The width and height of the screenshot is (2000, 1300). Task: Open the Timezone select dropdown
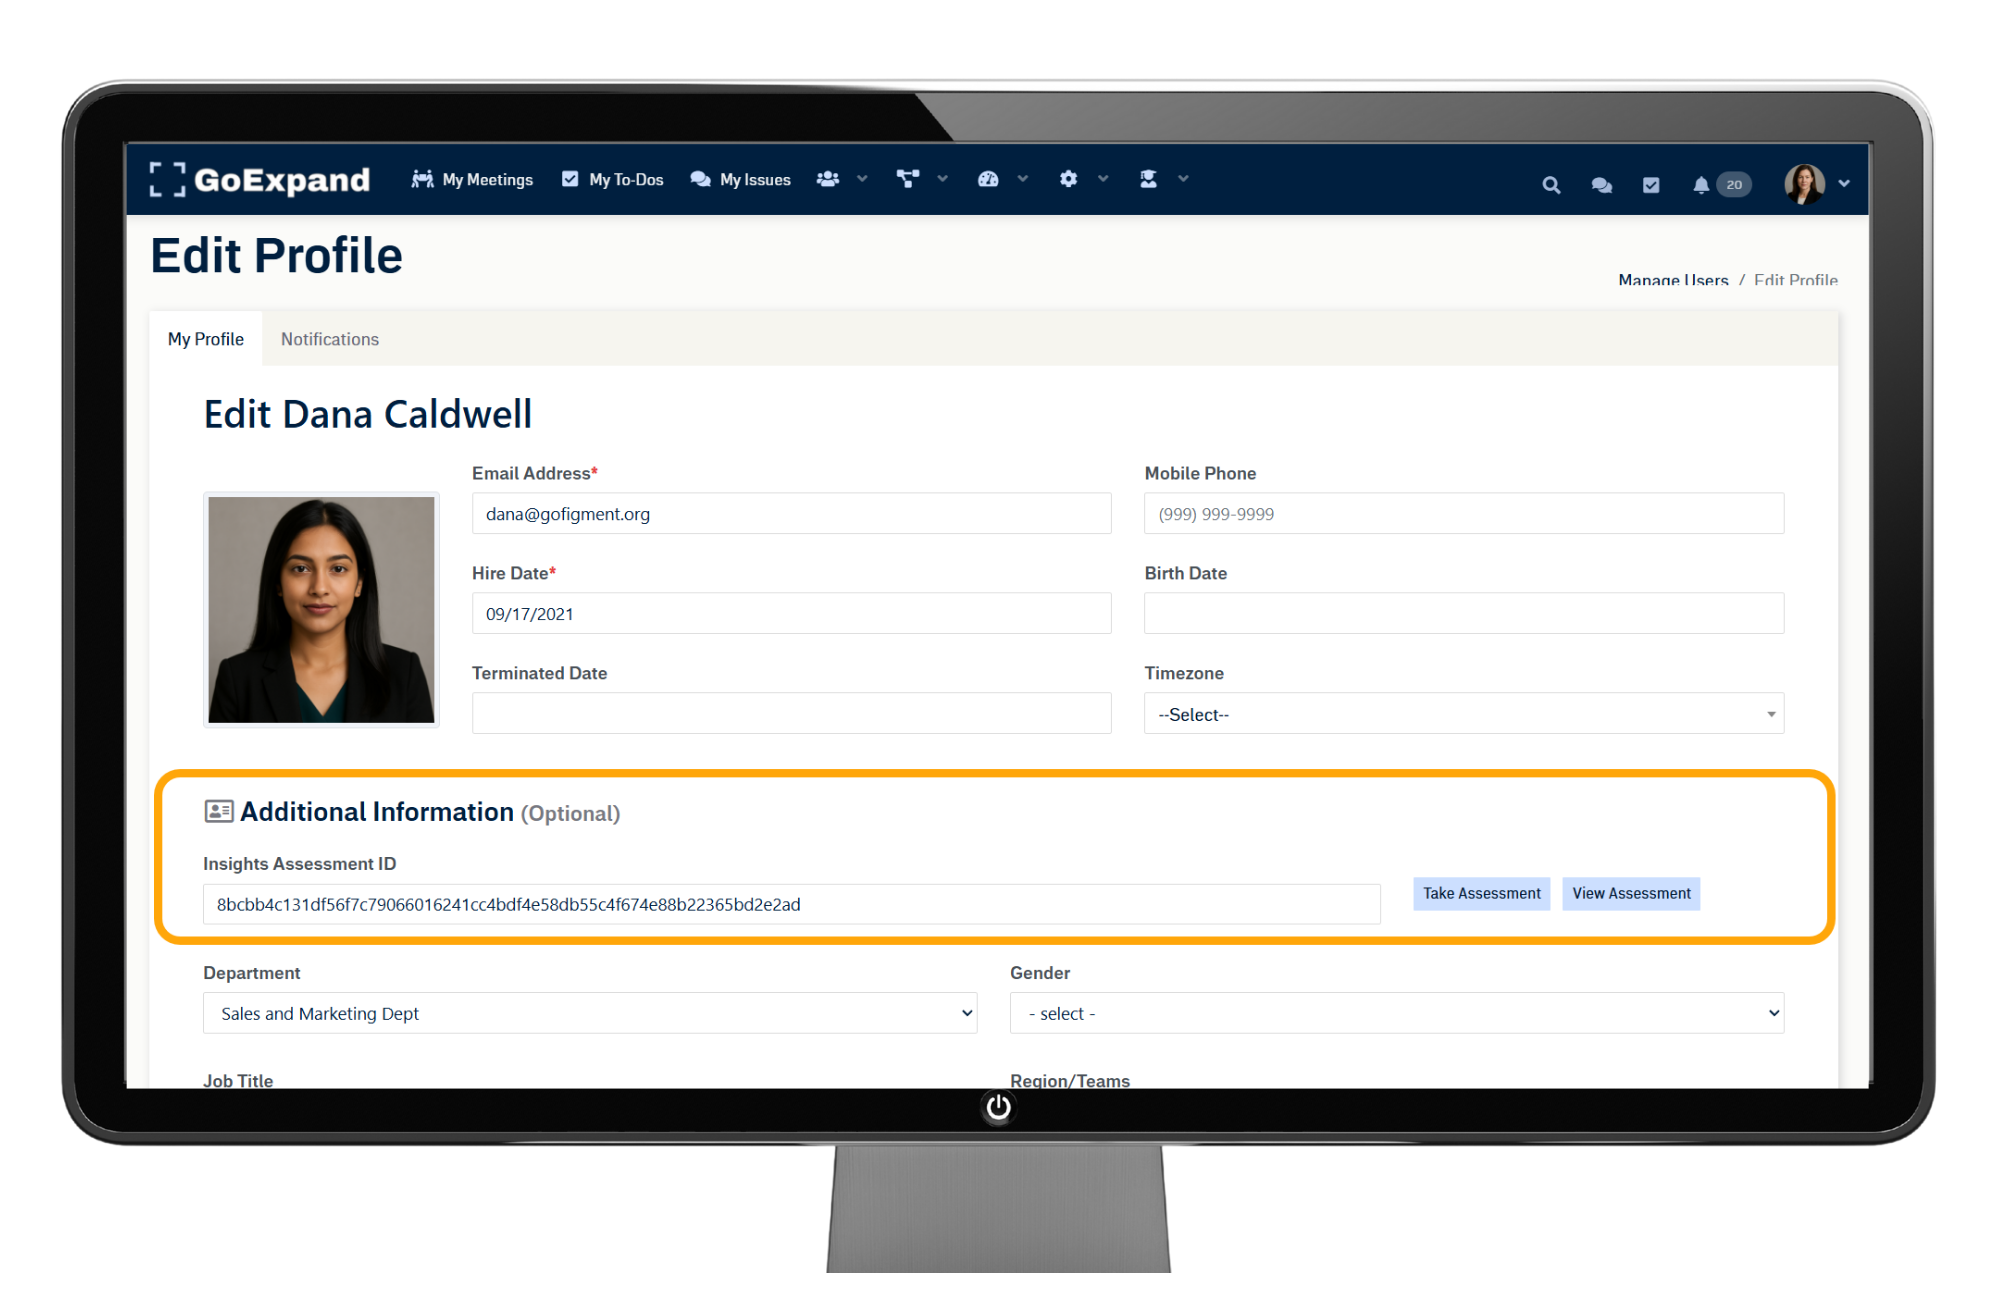click(x=1463, y=714)
